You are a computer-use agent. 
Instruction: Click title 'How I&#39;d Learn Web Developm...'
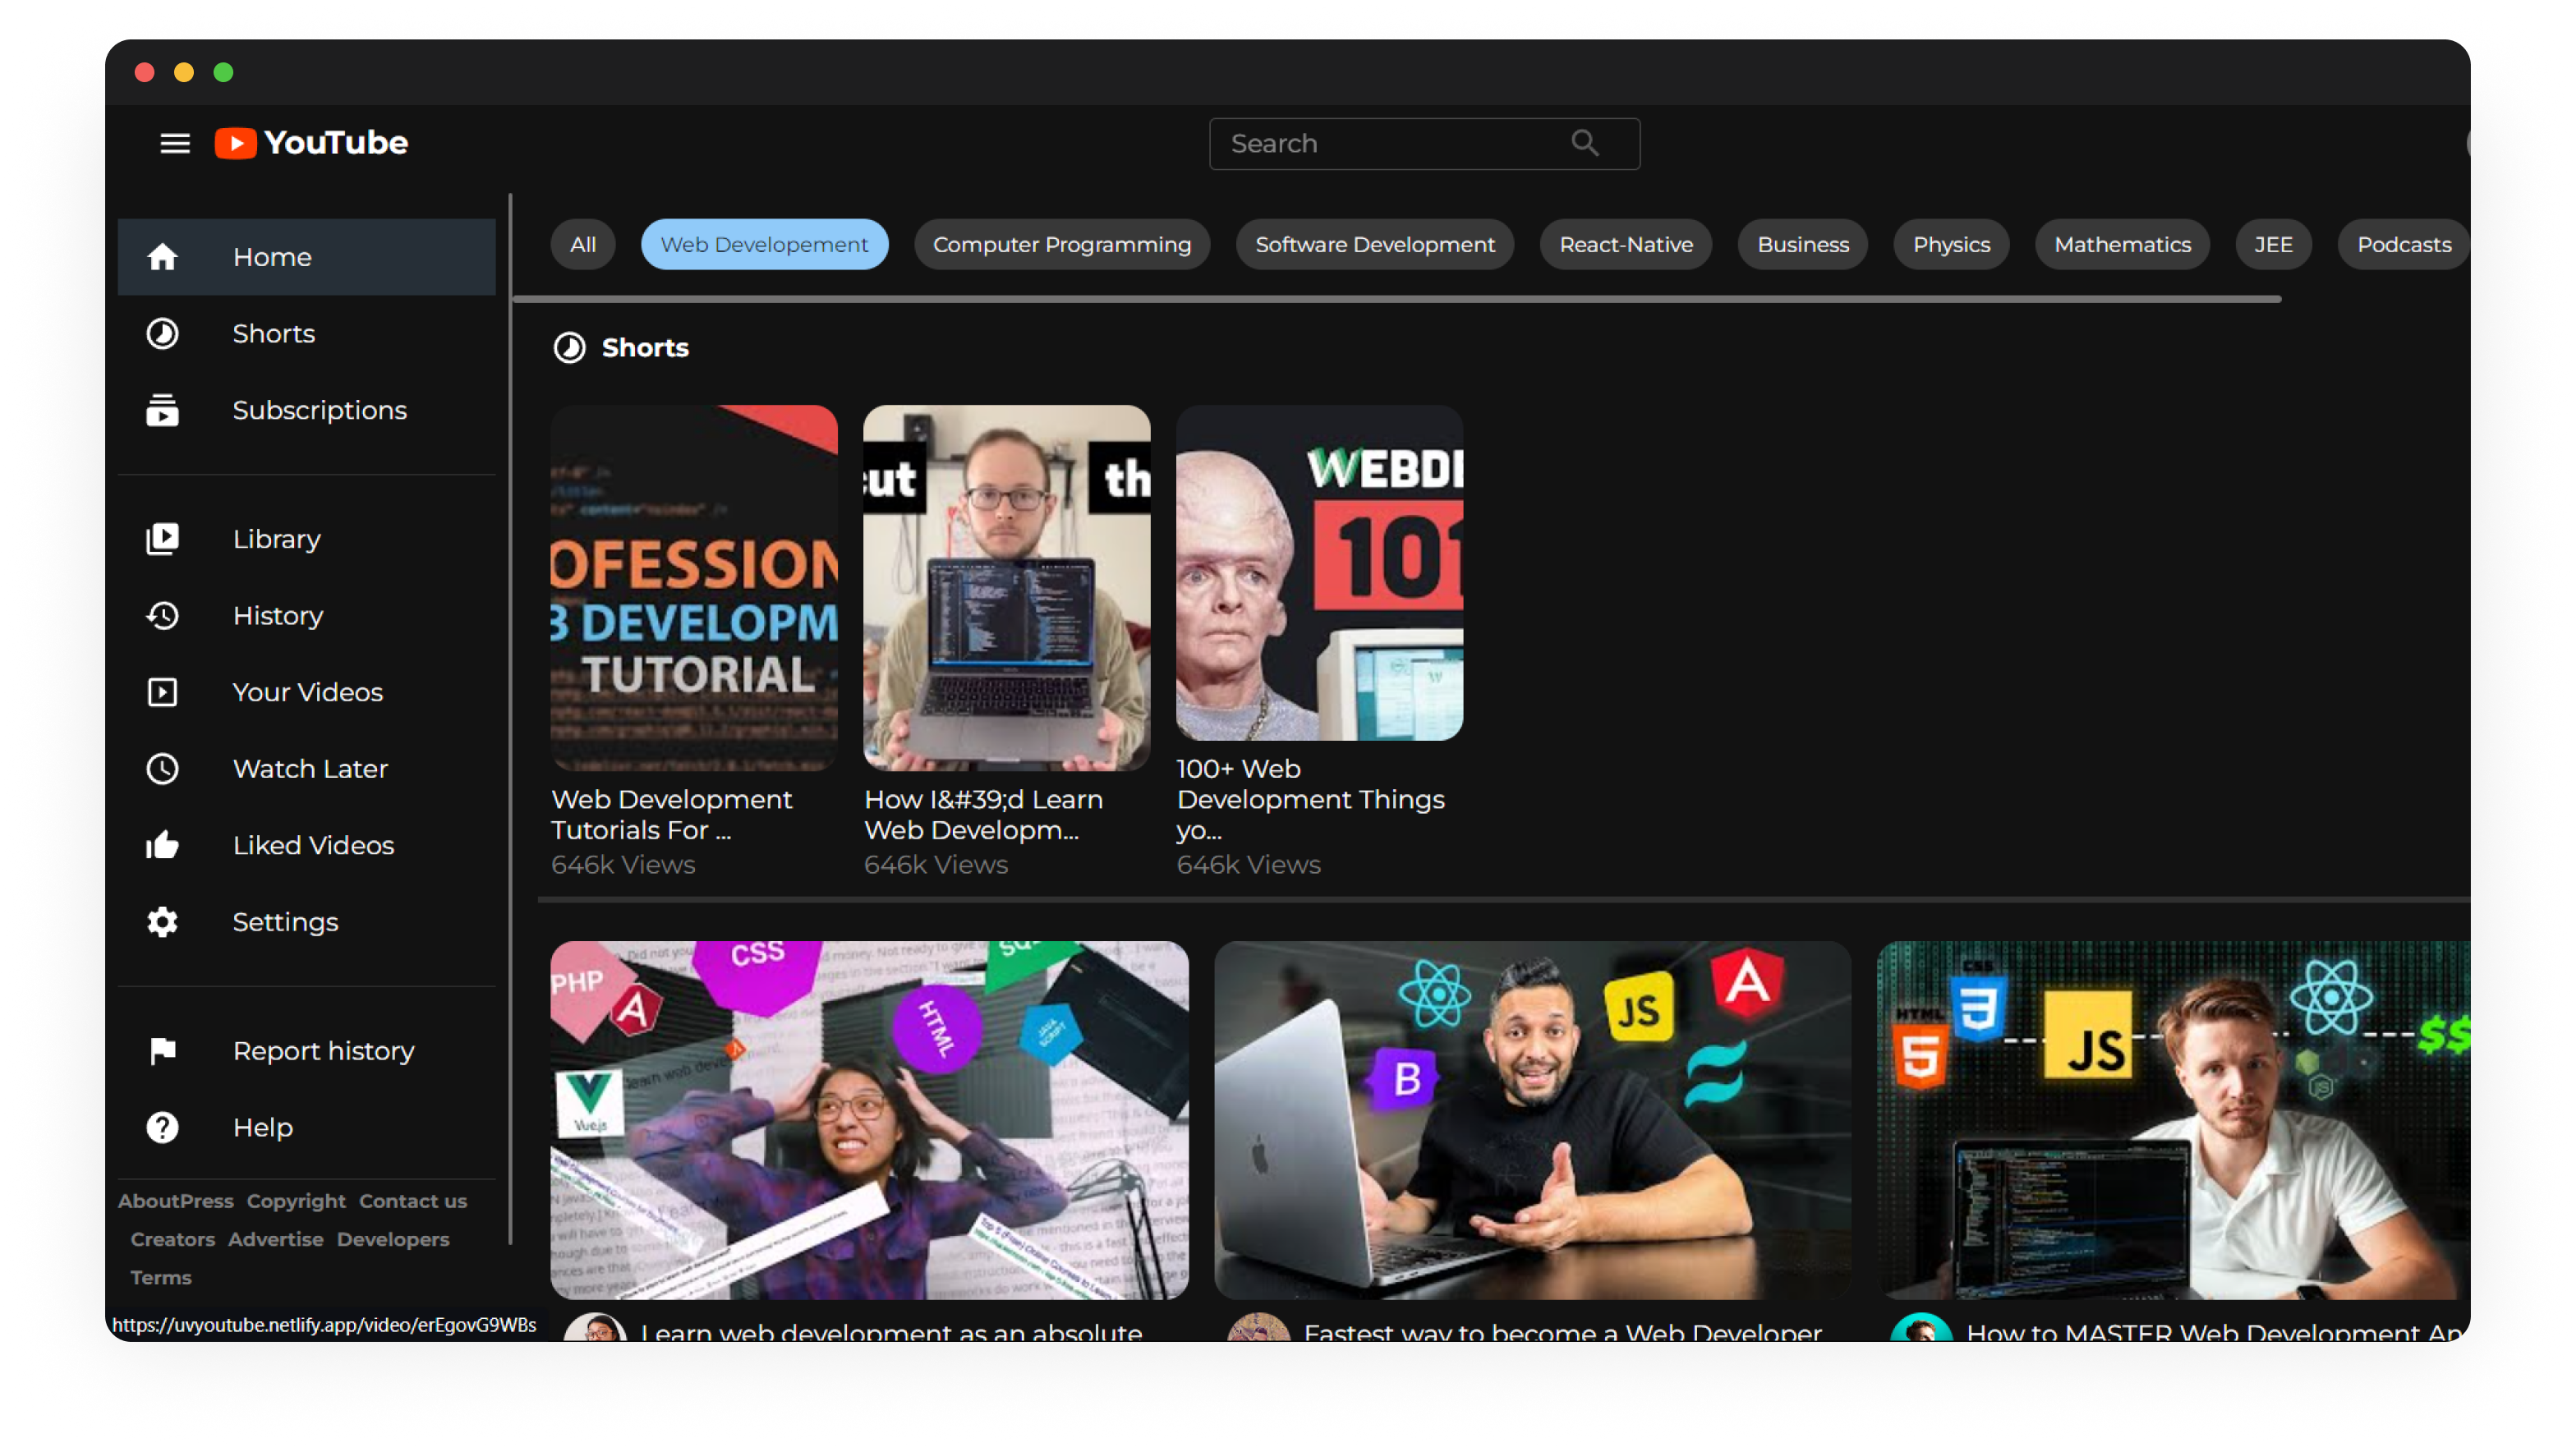click(984, 814)
